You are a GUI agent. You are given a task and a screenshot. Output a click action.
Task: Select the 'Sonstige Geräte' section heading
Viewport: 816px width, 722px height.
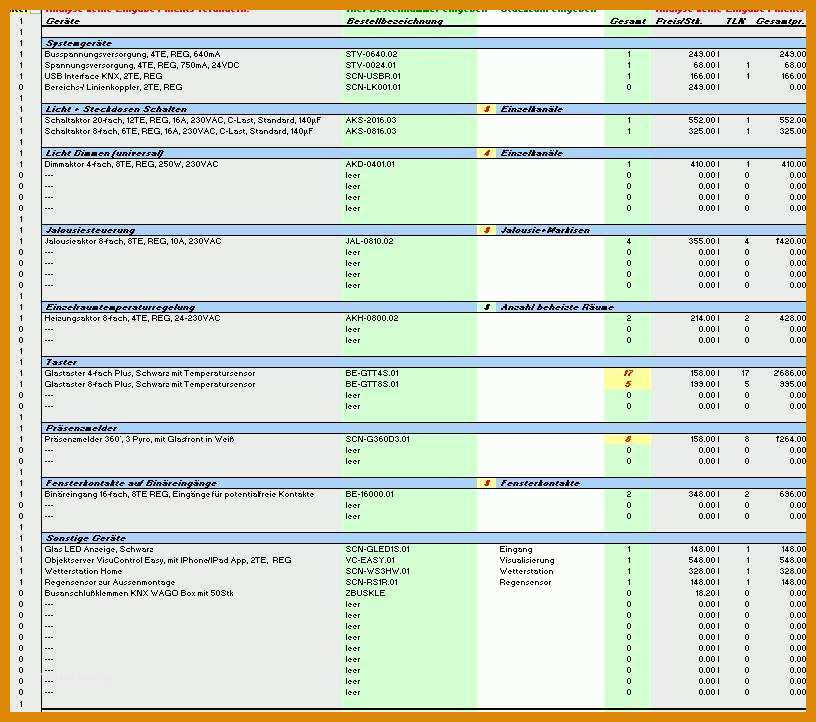(x=85, y=538)
